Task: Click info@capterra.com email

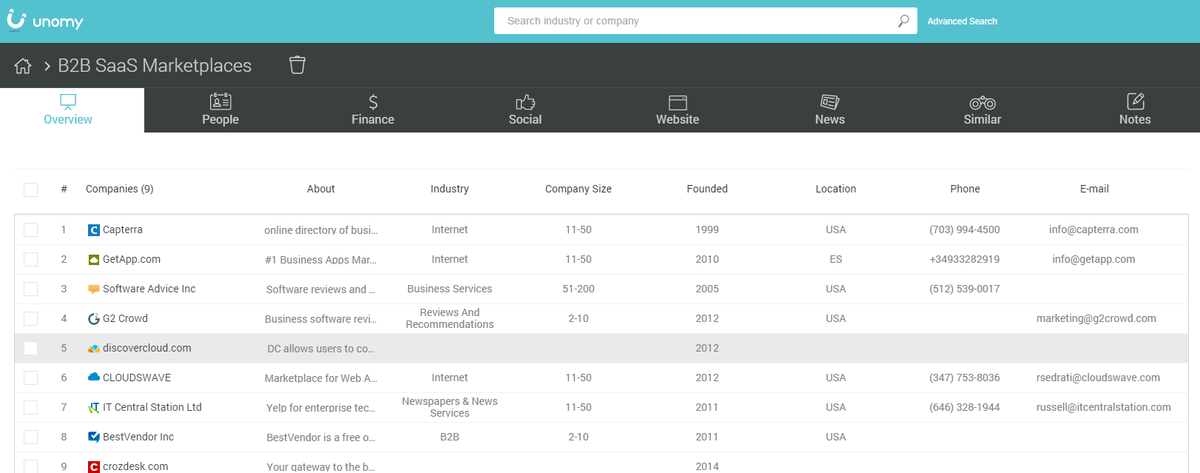Action: [1094, 230]
